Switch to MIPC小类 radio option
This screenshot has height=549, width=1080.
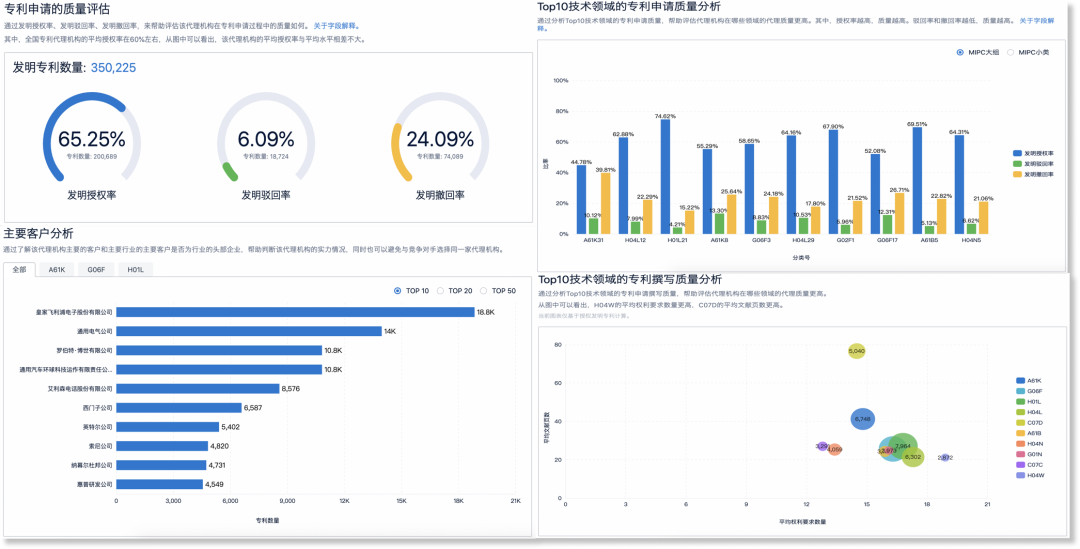point(1010,52)
